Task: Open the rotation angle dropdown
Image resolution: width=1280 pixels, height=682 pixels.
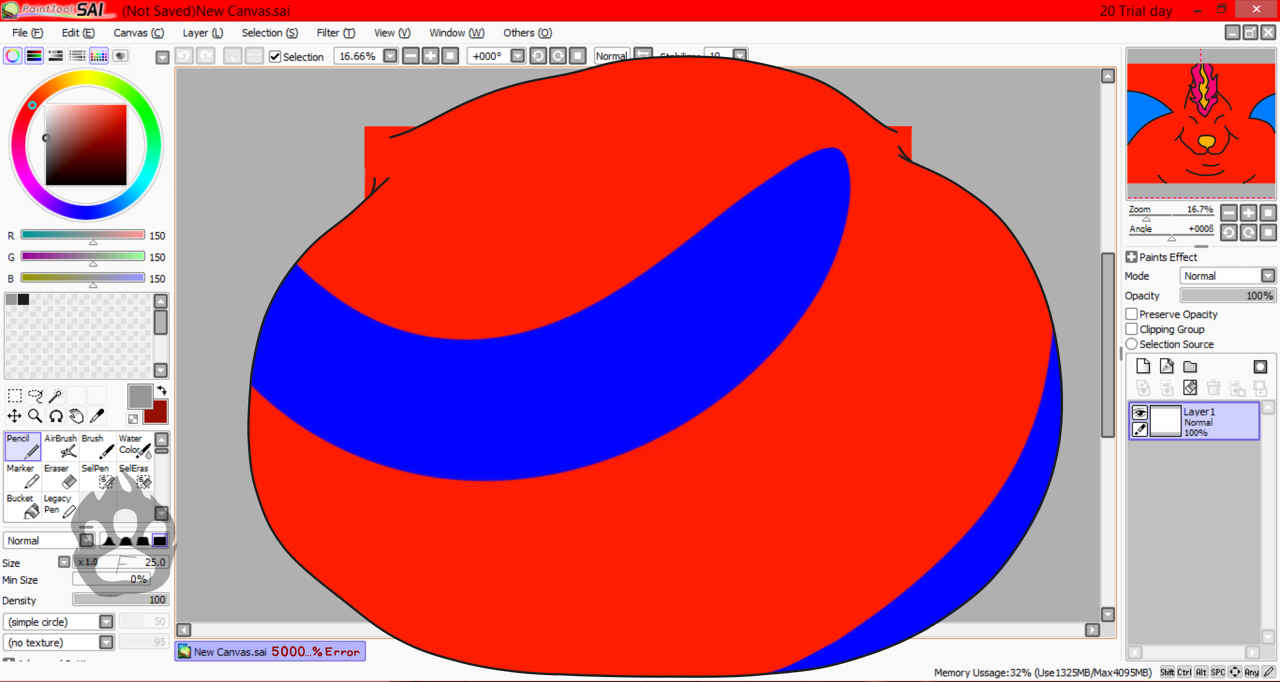Action: 518,56
